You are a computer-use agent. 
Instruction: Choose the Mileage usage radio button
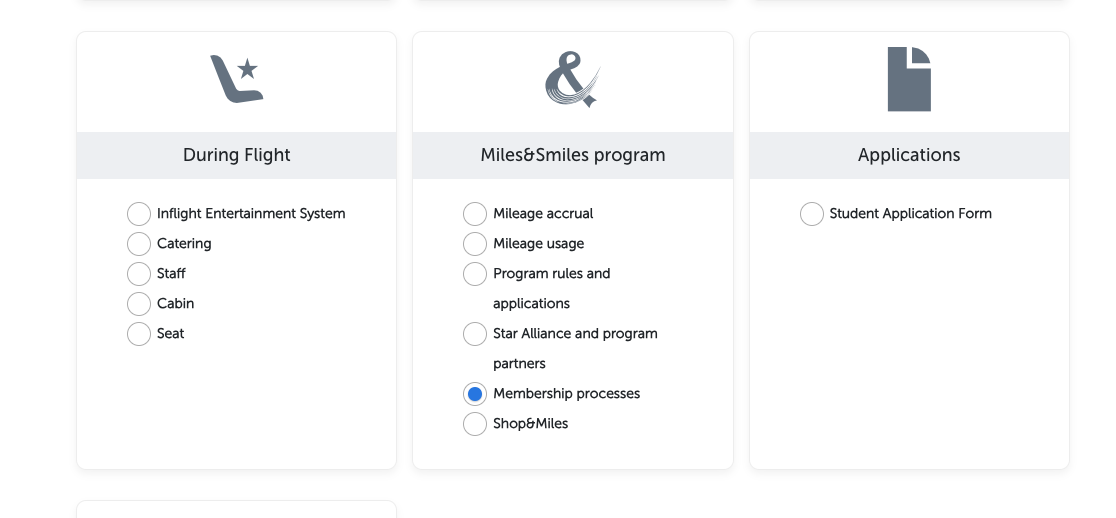click(475, 243)
